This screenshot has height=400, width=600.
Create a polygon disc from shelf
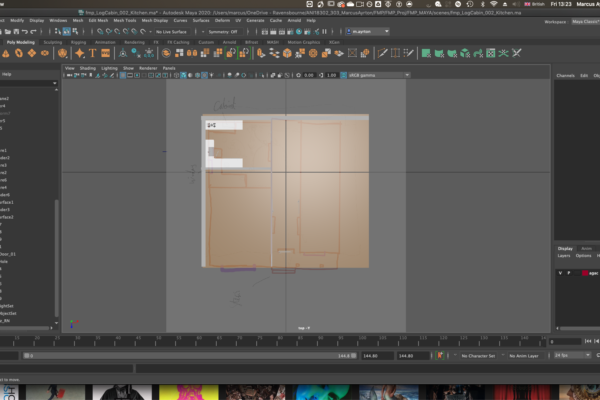pos(45,53)
